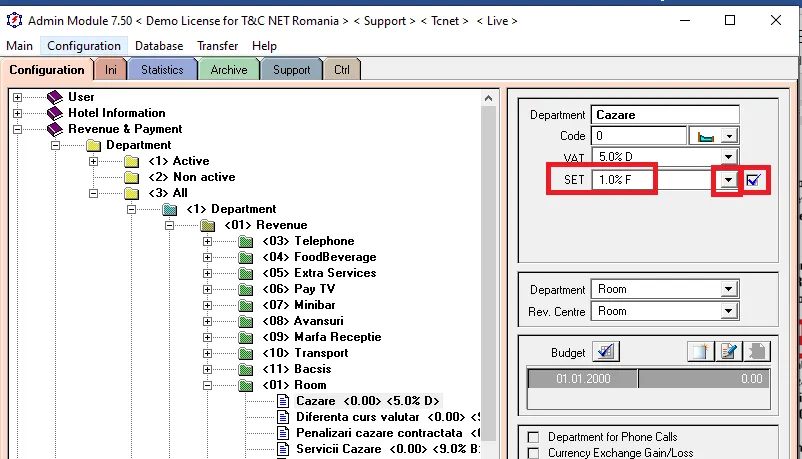Click the <01> Room green folder icon

(246, 385)
